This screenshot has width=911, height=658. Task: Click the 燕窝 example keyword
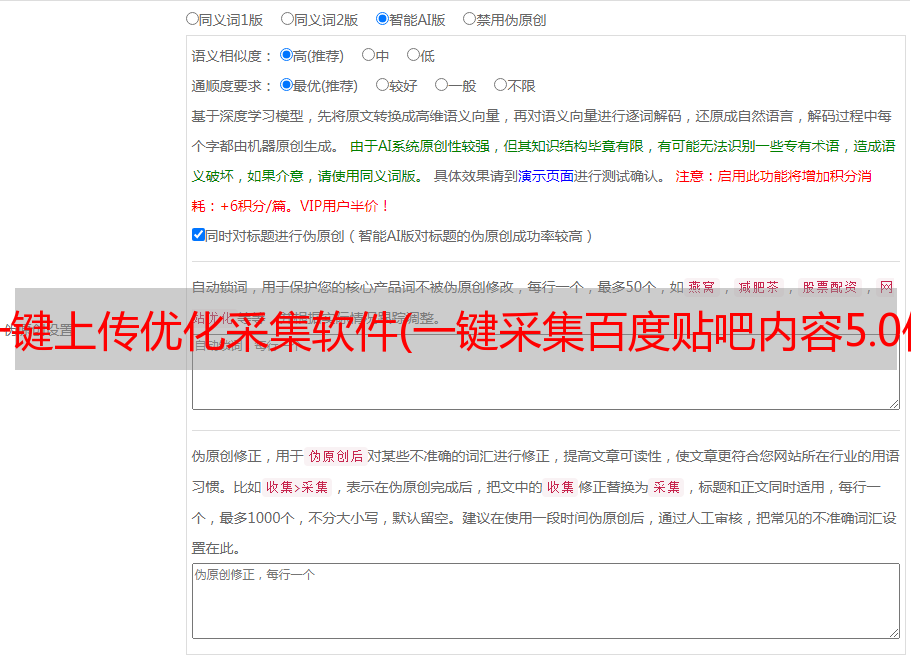(701, 287)
